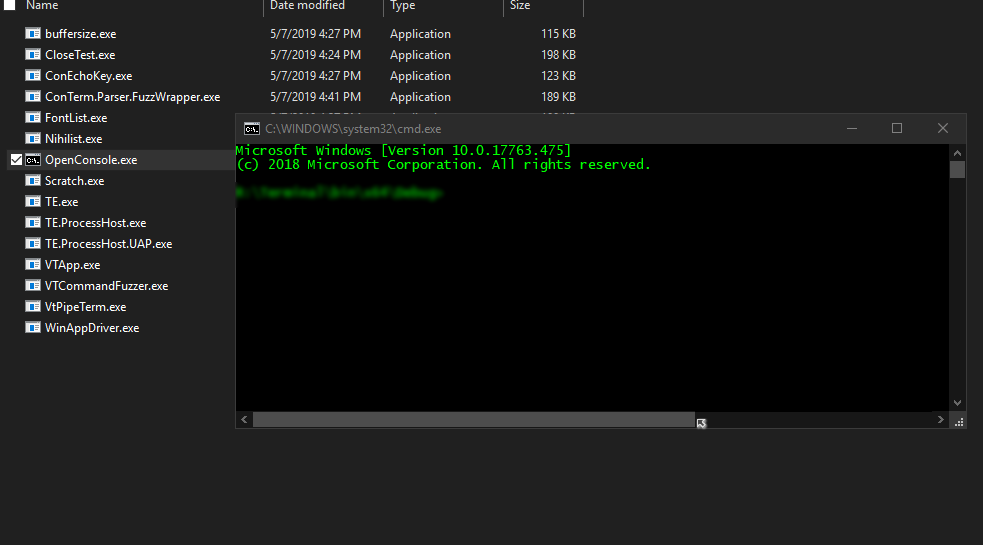Click the cmd.exe scroll down arrow
The height and width of the screenshot is (545, 983).
[957, 403]
